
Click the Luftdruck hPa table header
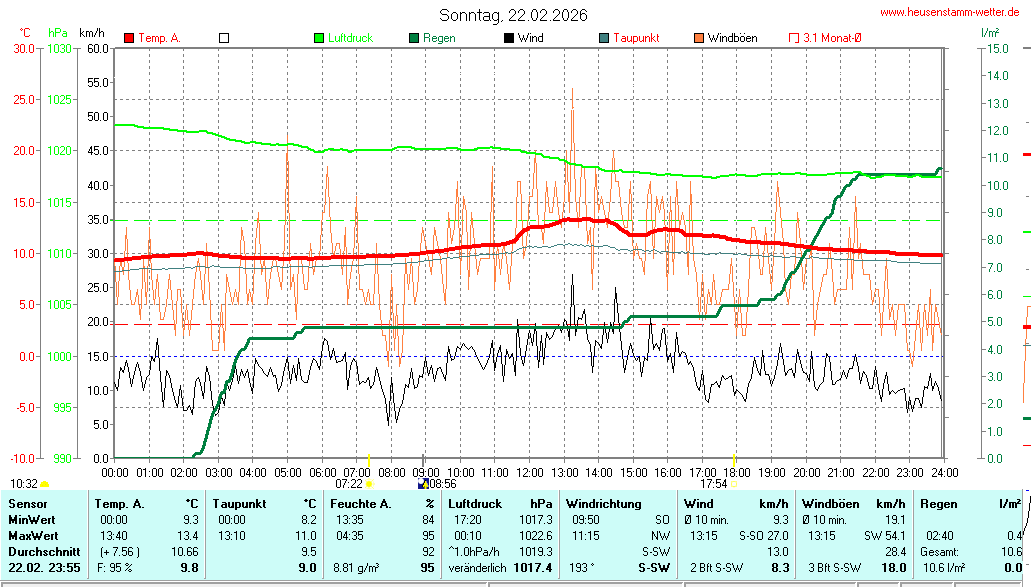[x=499, y=504]
